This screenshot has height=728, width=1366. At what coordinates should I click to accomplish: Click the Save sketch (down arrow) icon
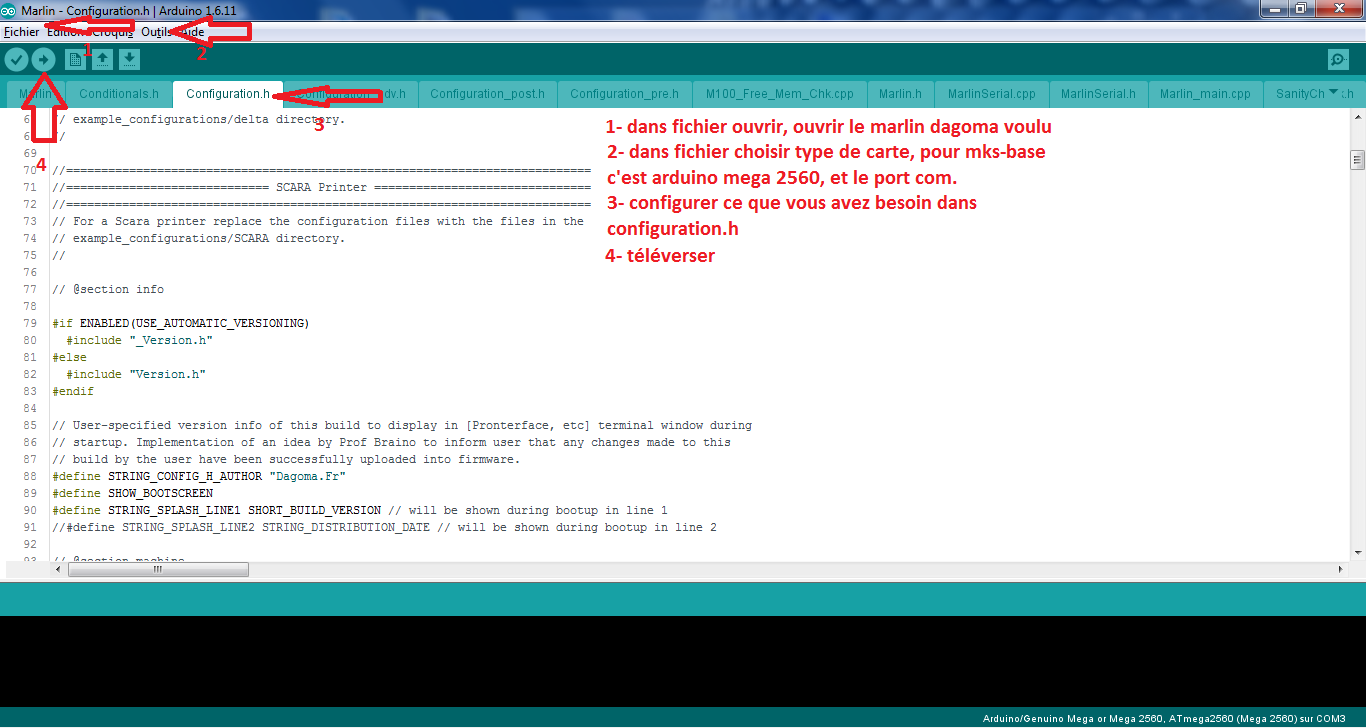pyautogui.click(x=129, y=60)
